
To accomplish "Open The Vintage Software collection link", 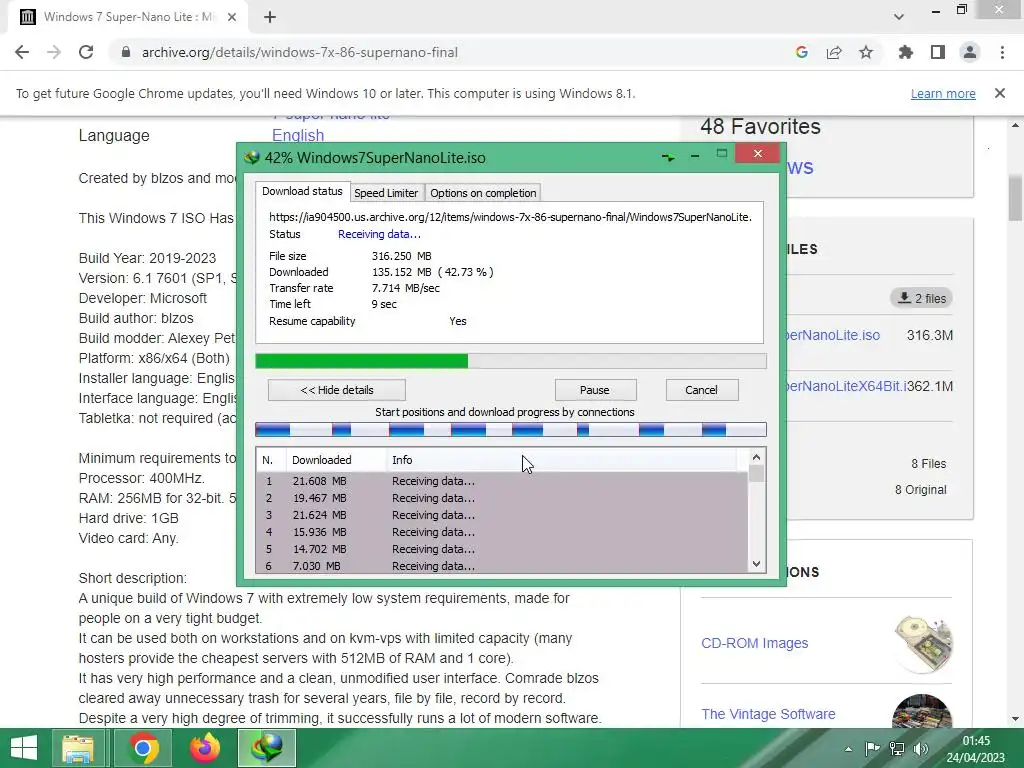I will (768, 714).
